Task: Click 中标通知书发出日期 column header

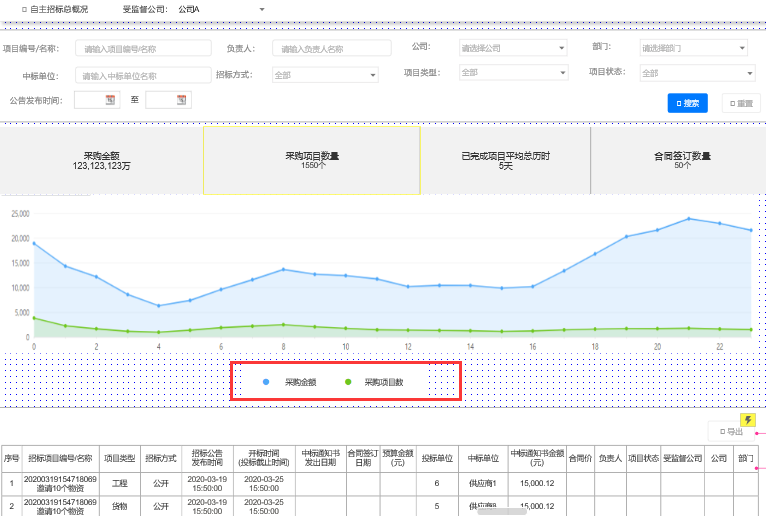Action: tap(320, 458)
